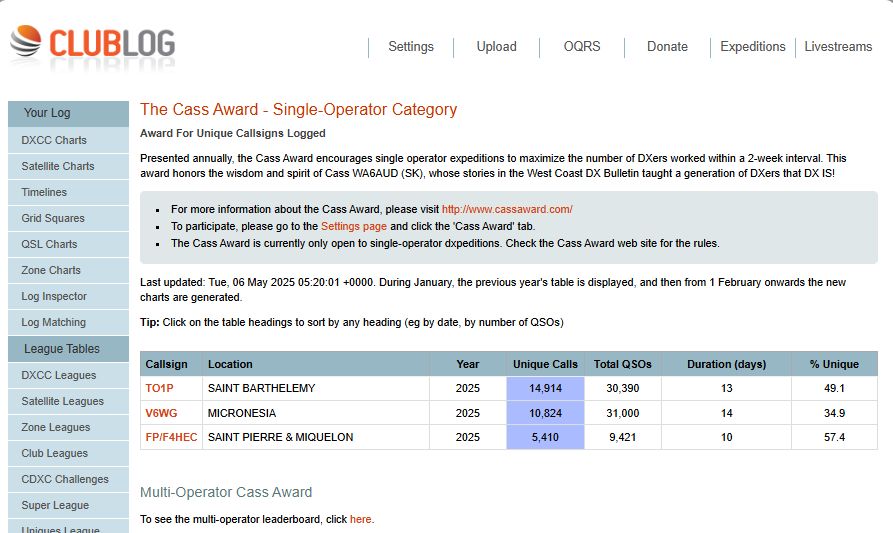Viewport: 893px width, 533px height.
Task: Open the FP/F4HEC callsign link
Action: click(171, 437)
